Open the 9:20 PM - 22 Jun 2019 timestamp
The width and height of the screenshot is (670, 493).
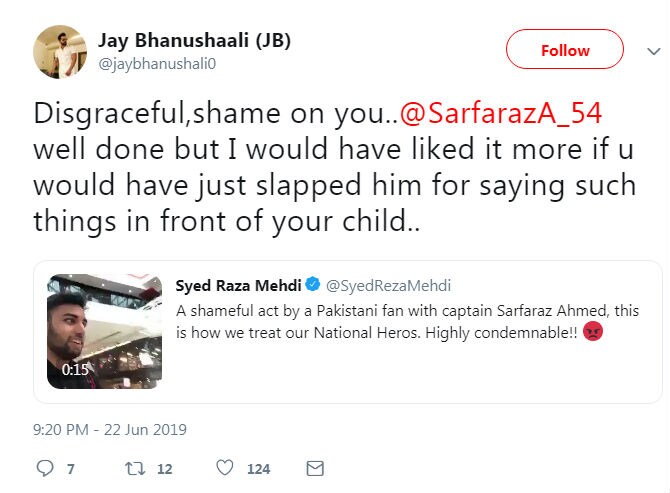110,430
